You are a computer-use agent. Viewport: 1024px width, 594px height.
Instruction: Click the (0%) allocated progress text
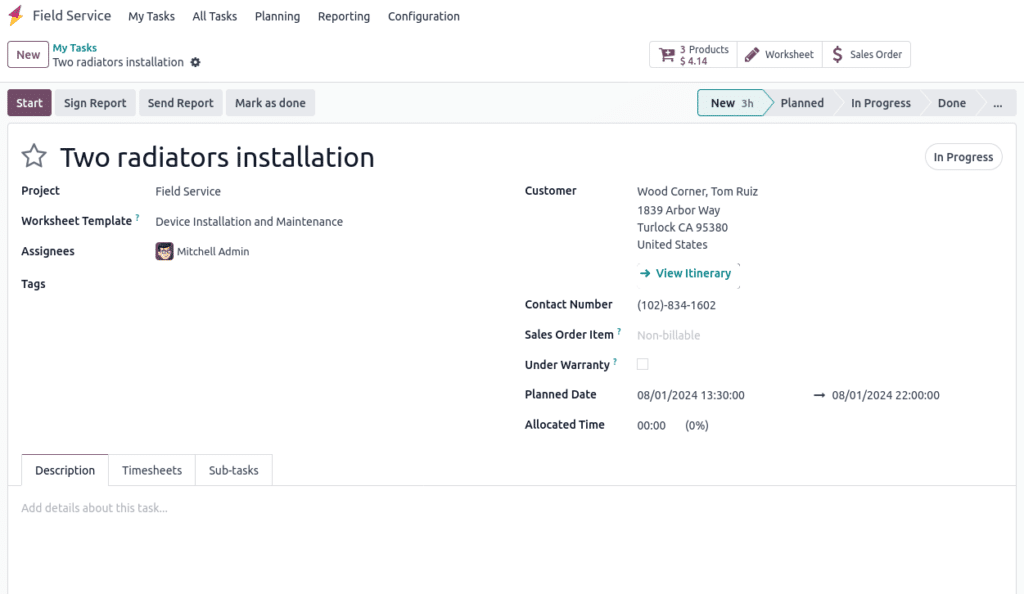tap(697, 426)
